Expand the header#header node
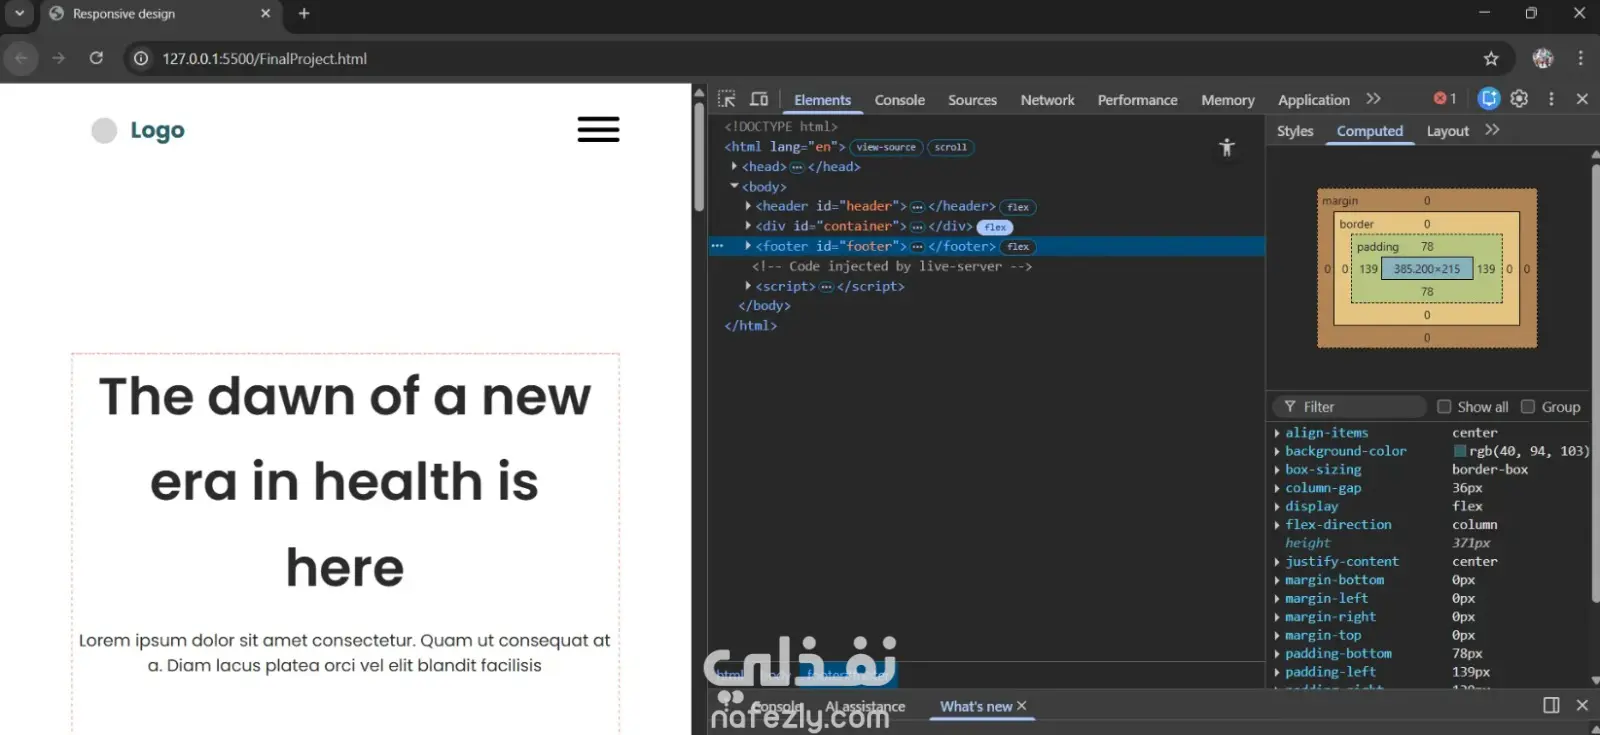The height and width of the screenshot is (735, 1600). pos(748,206)
